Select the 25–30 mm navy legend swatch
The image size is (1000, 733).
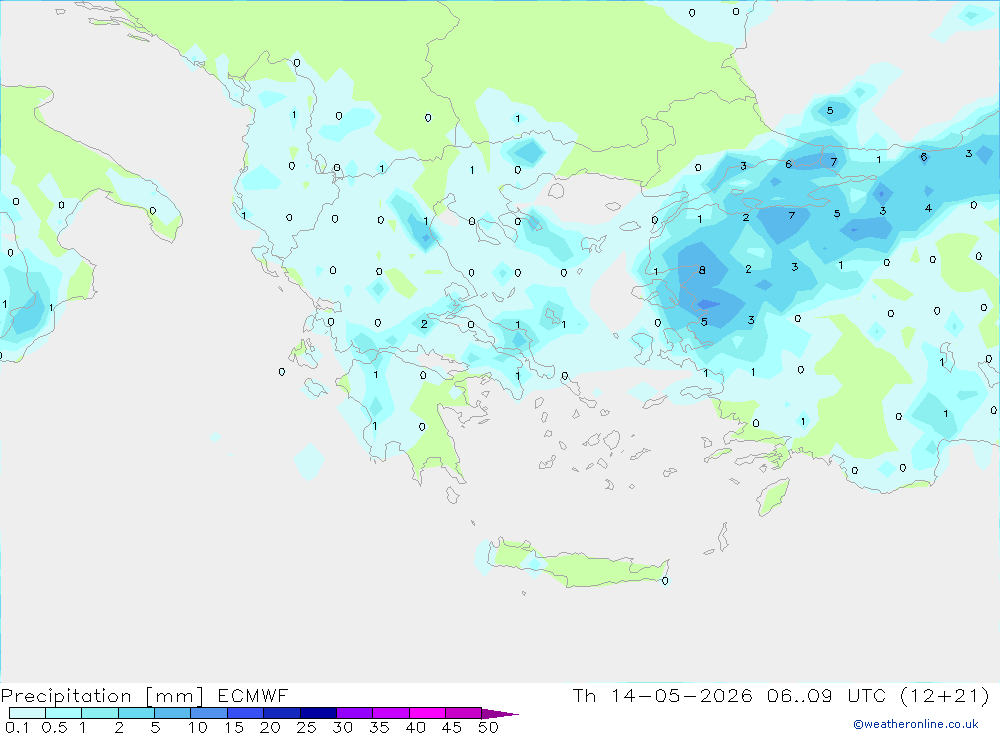318,713
